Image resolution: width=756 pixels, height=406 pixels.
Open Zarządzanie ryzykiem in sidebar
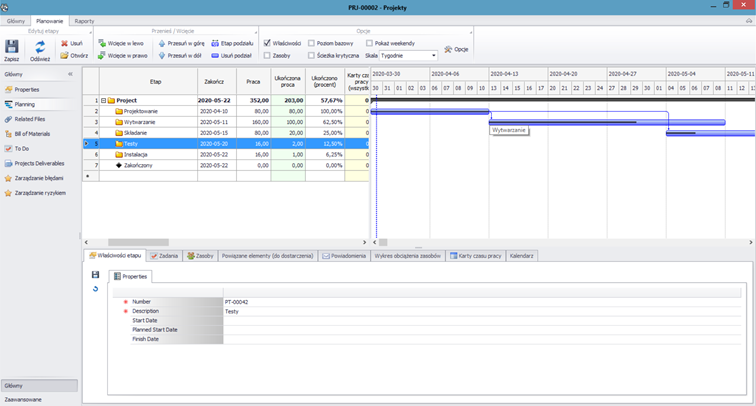[x=35, y=193]
